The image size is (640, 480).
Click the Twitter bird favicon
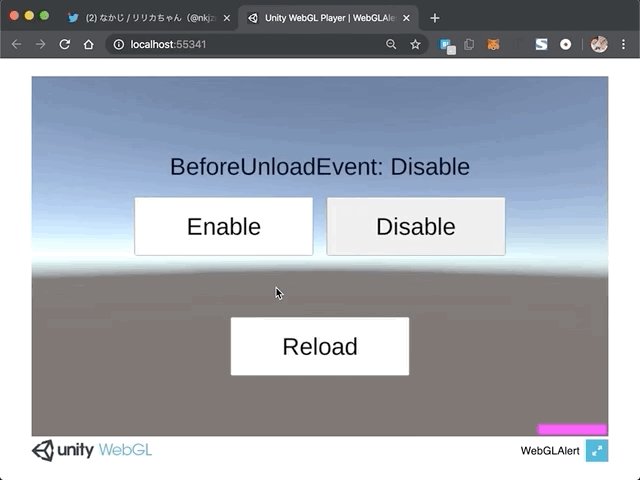[x=73, y=18]
